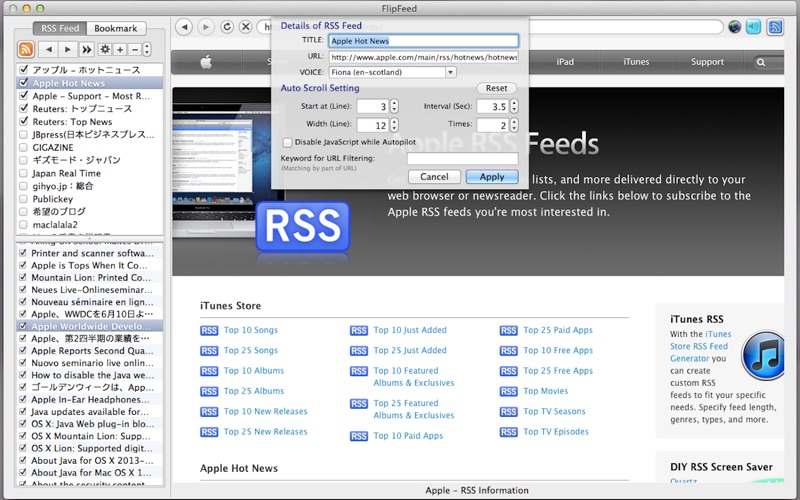
Task: Adjust Width (Line) stepper arrows
Action: pos(394,124)
